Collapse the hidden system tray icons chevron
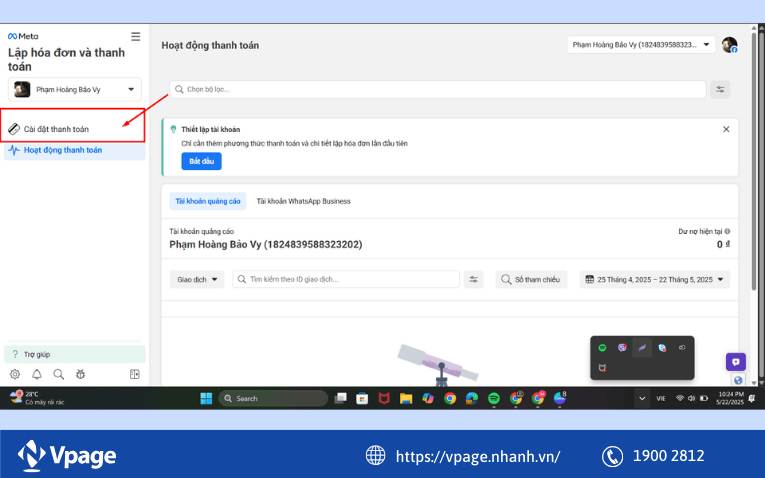Image resolution: width=765 pixels, height=478 pixels. coord(642,398)
